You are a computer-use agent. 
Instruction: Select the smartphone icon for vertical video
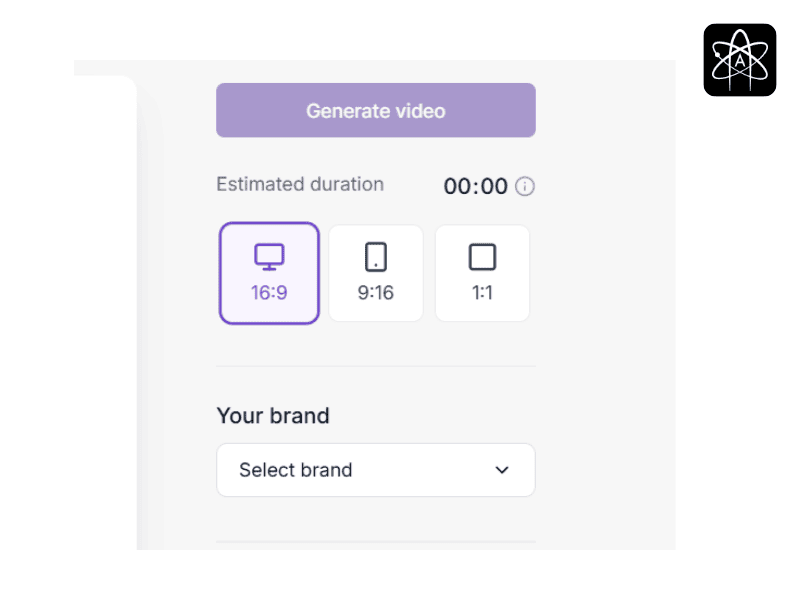tap(375, 258)
